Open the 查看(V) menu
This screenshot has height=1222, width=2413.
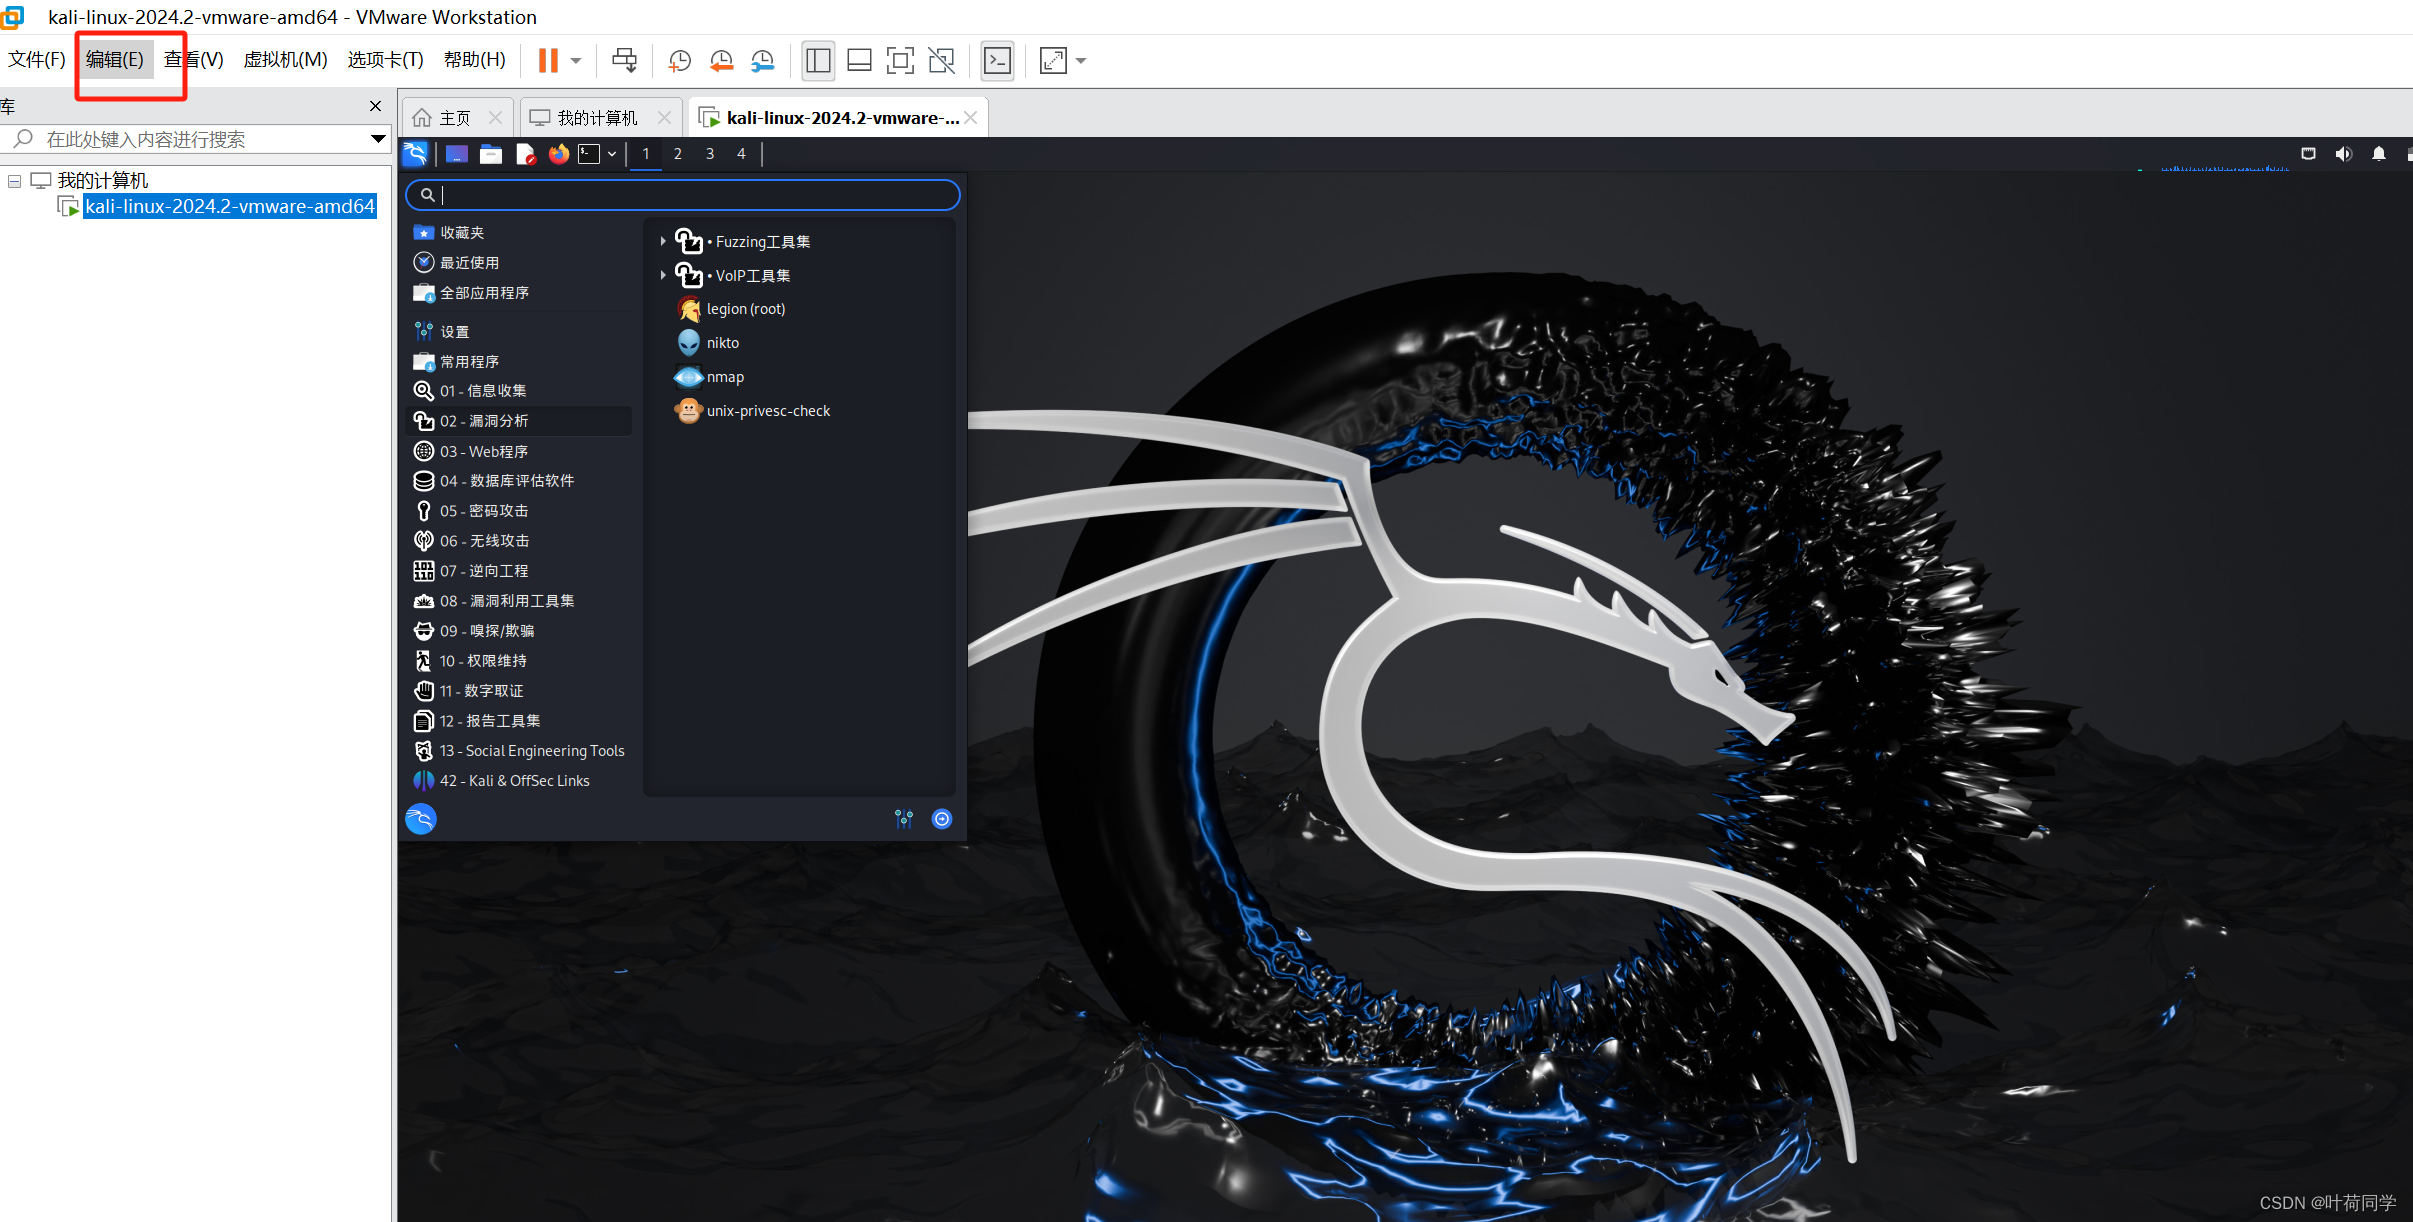[x=194, y=59]
